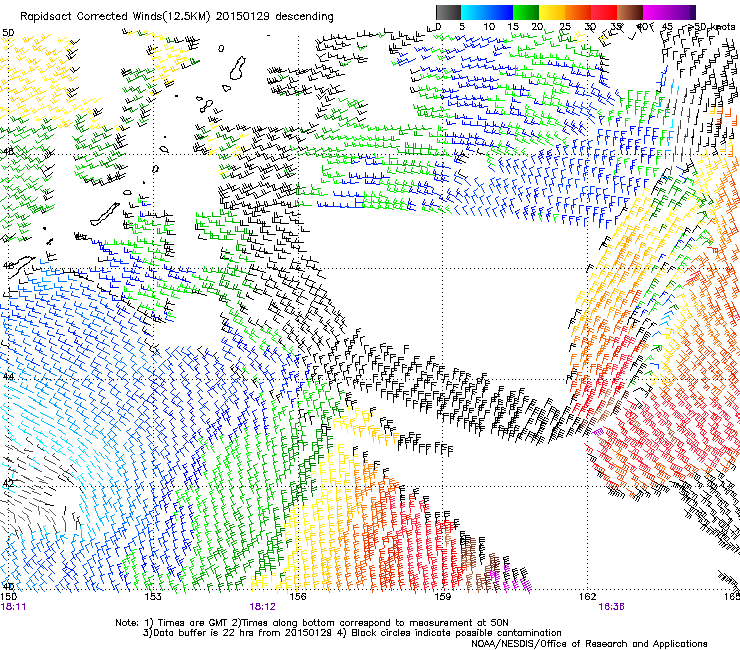The width and height of the screenshot is (740, 650).
Task: Click the purple time stamp '18:12'
Action: click(262, 607)
